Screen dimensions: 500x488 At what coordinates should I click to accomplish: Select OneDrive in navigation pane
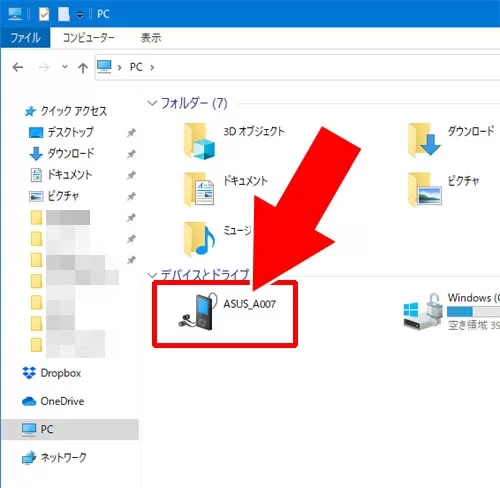62,401
